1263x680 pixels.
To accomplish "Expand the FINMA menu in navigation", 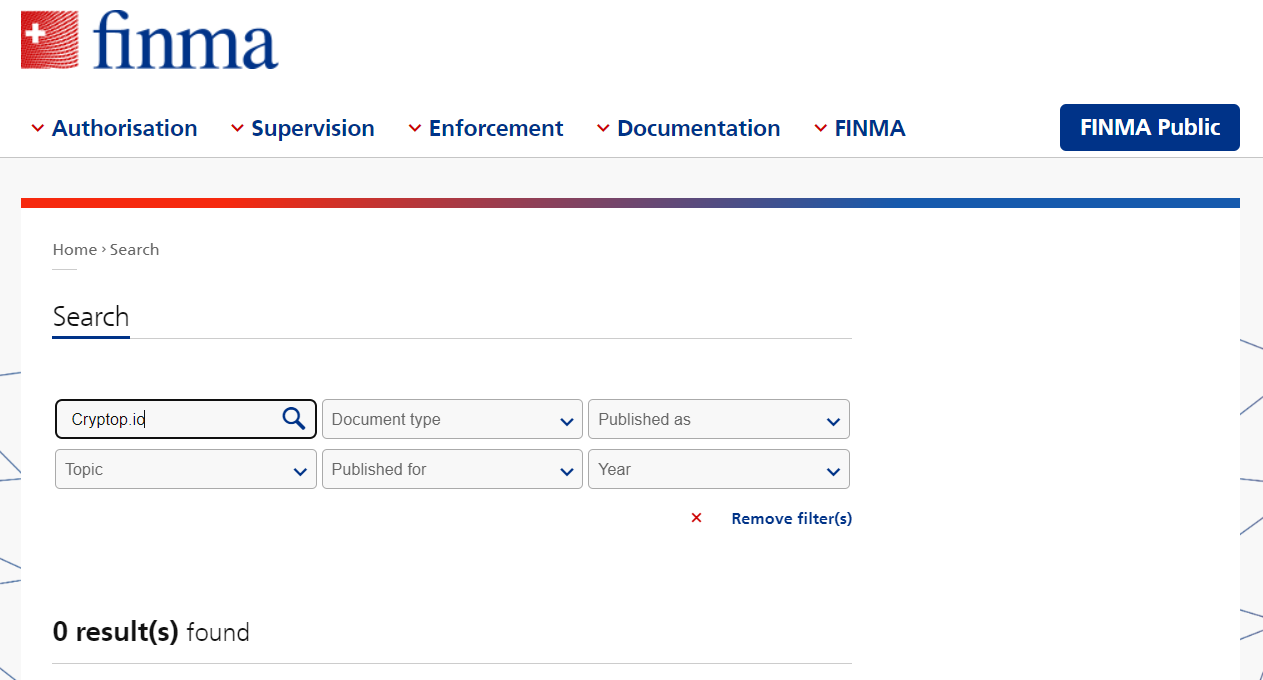I will click(869, 128).
